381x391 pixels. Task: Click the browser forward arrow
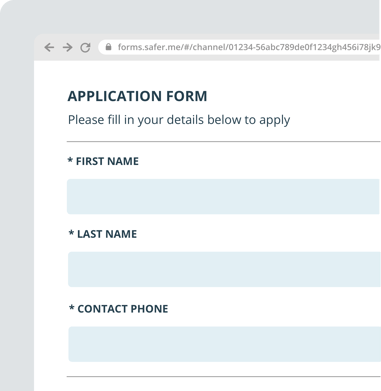tap(67, 47)
